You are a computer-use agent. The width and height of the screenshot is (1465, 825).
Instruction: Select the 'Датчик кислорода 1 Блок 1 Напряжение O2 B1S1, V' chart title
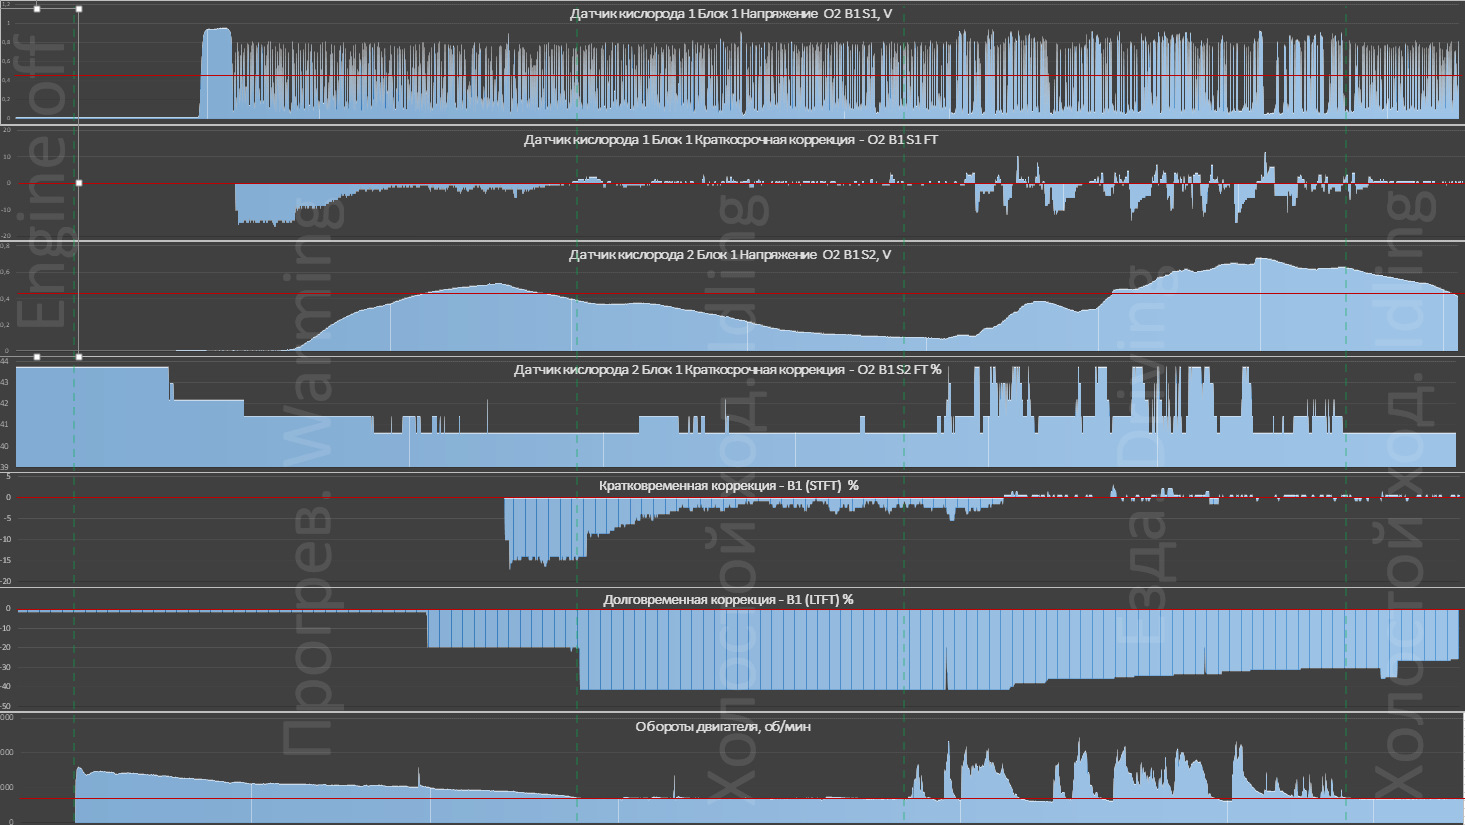pos(731,14)
